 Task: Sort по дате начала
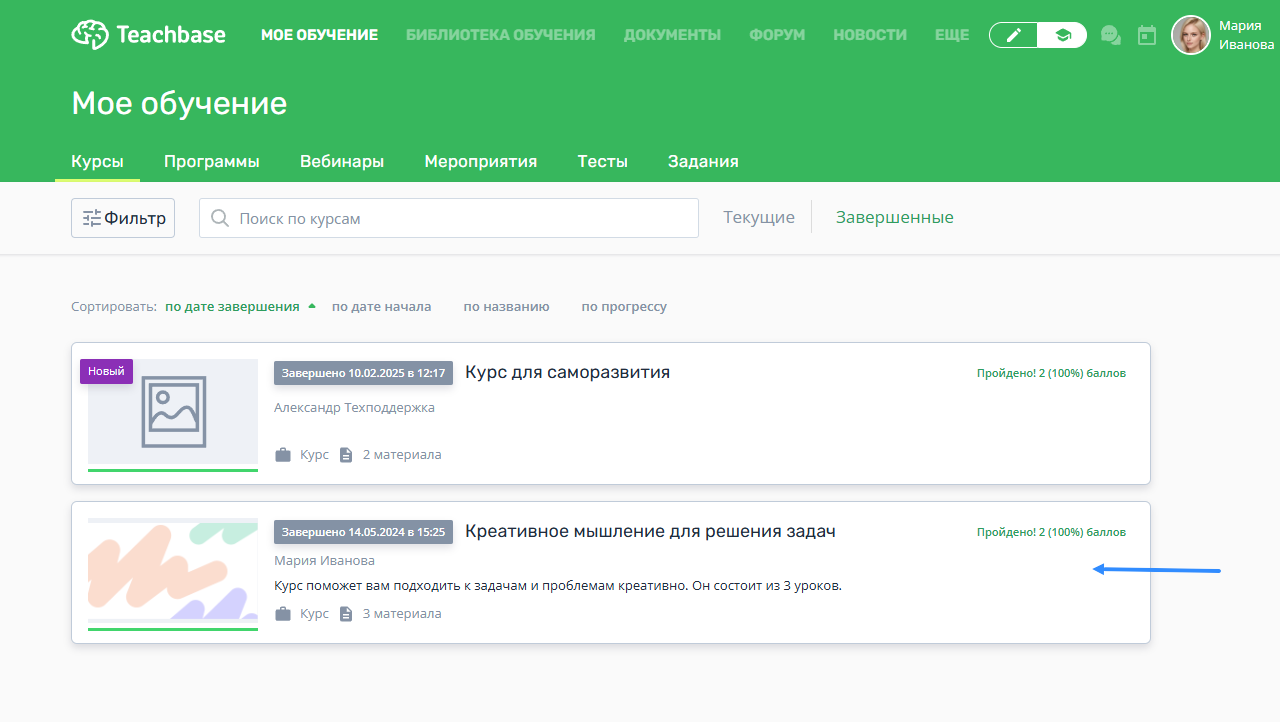click(x=381, y=307)
